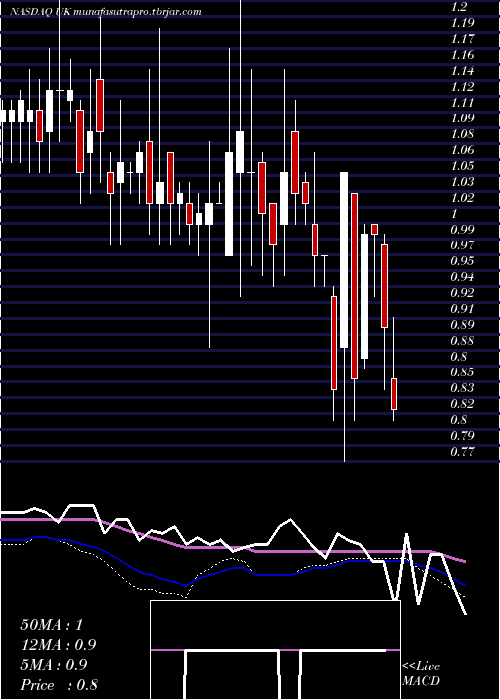Select the 0.95 price axis label
Screen dimensions: 500x700
click(462, 261)
